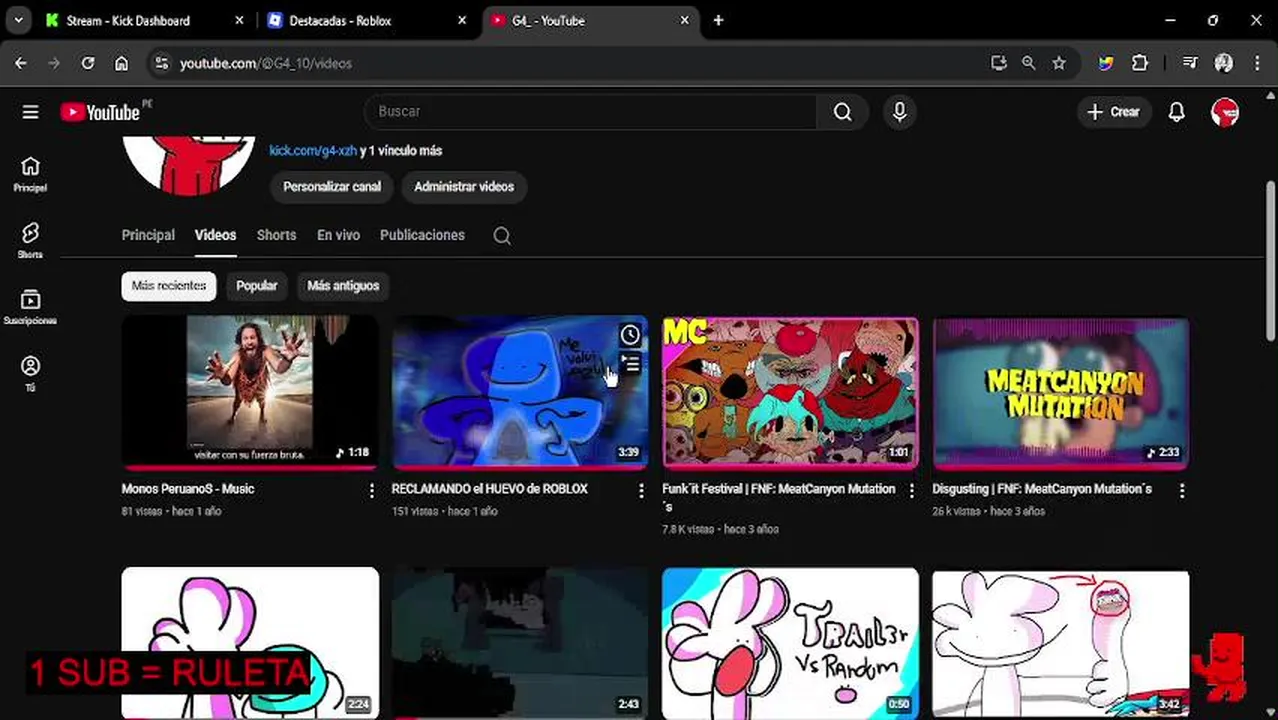Open the notifications bell

(1176, 112)
